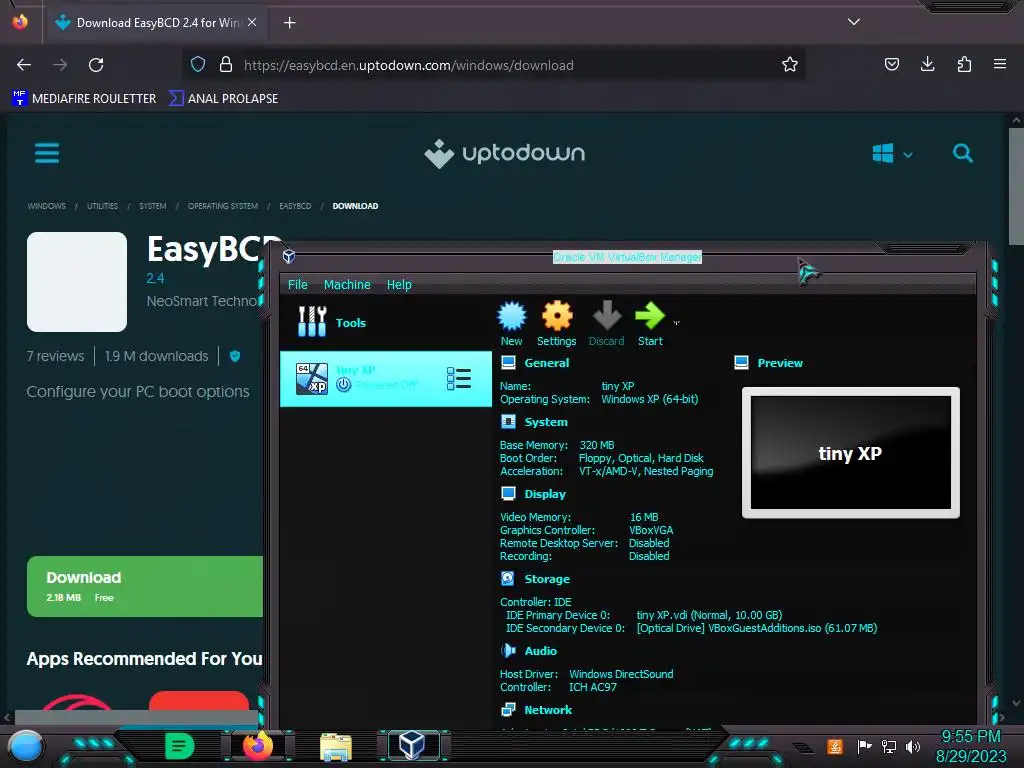Open the VirtualBox File menu

tap(298, 285)
